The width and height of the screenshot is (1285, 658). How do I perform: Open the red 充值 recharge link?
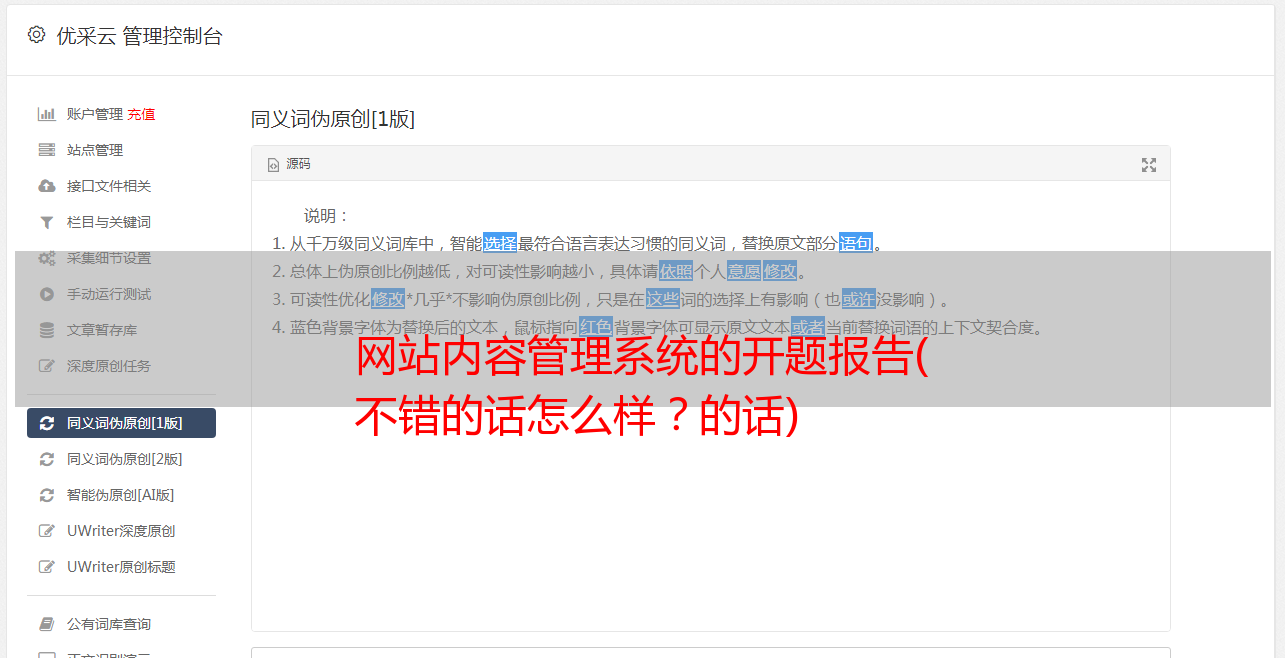click(141, 114)
